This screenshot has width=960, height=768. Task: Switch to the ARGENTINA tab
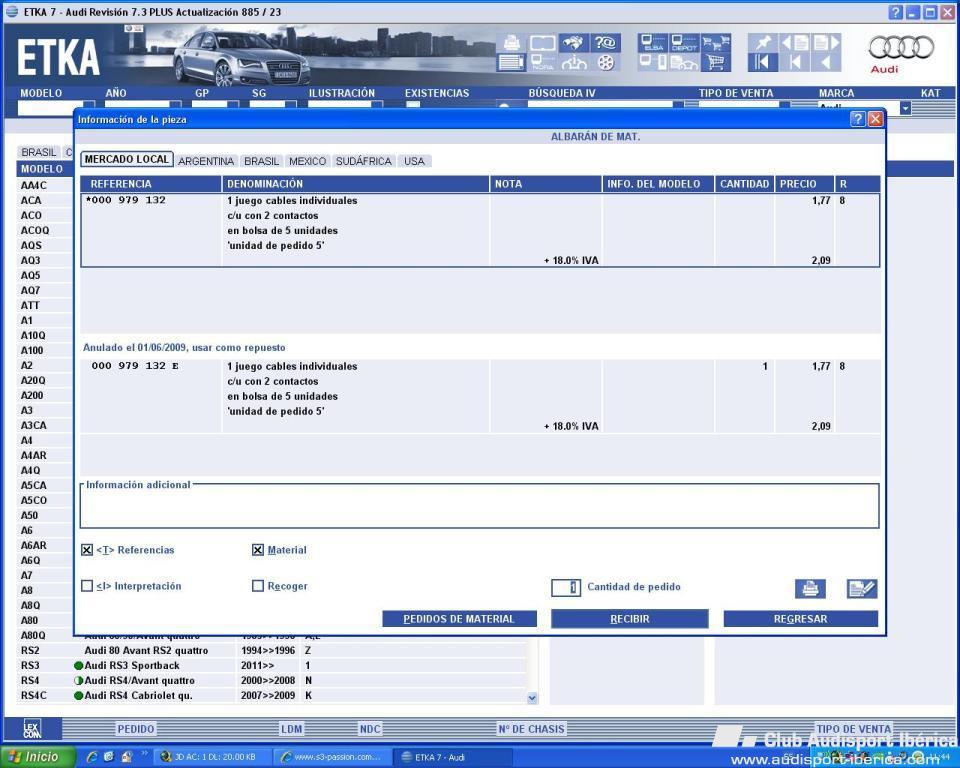(x=206, y=161)
